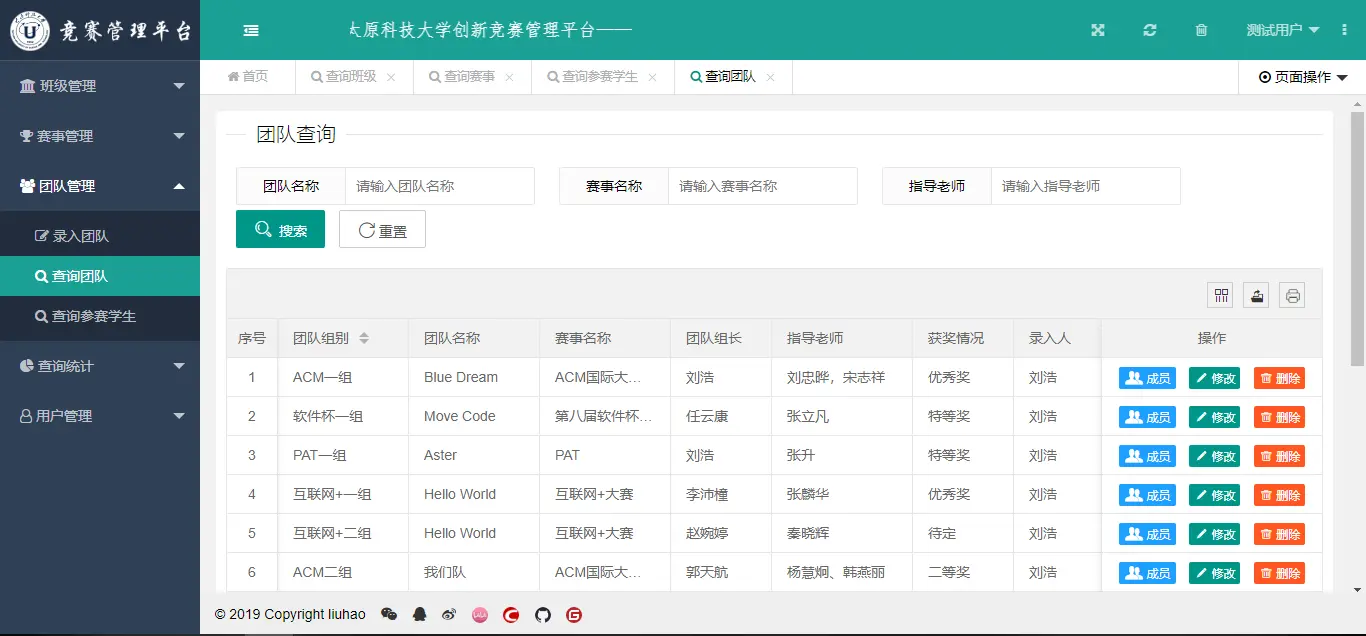This screenshot has width=1366, height=636.
Task: Expand the 班级管理 sidebar menu
Action: pos(100,85)
